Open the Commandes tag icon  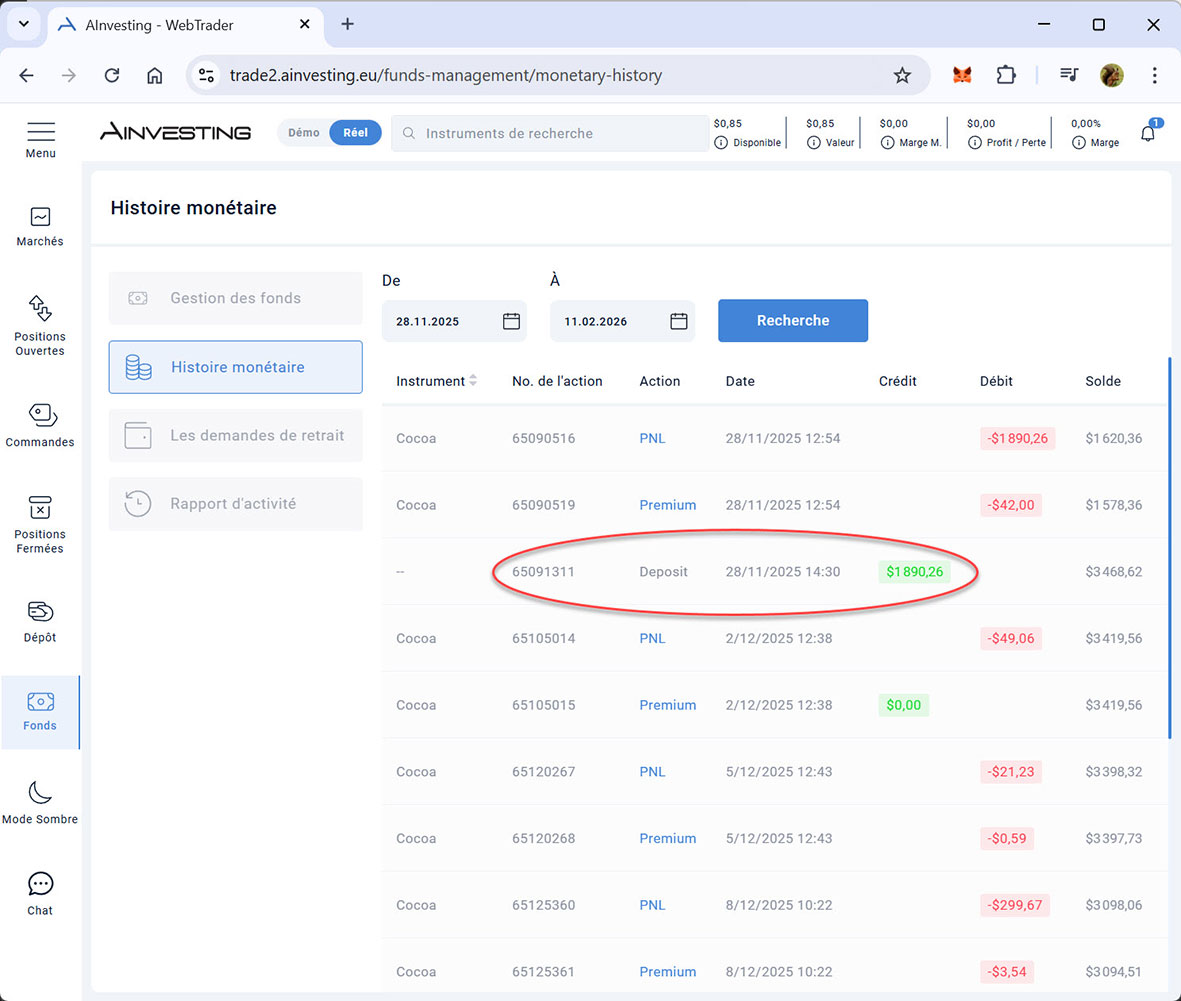pos(41,415)
